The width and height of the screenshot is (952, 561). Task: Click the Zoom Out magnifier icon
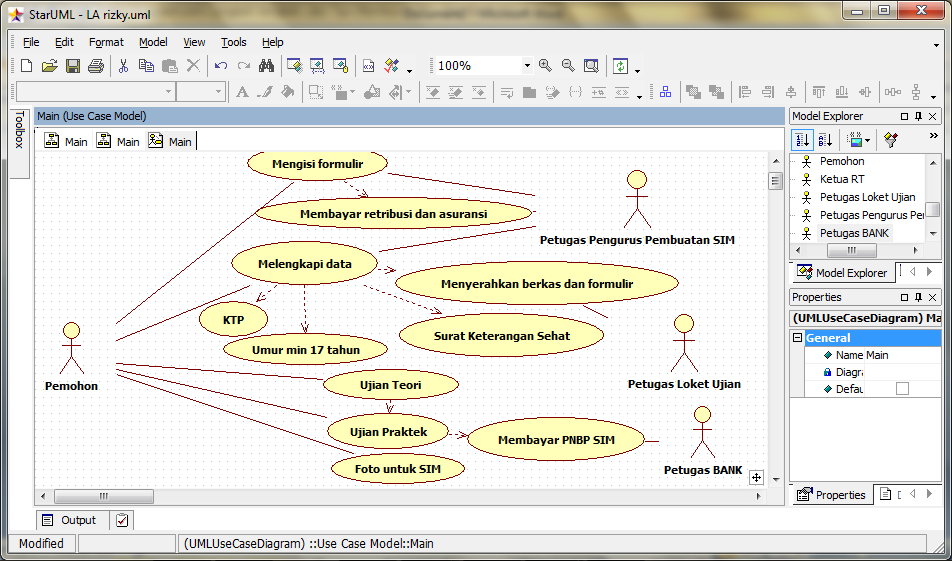568,66
